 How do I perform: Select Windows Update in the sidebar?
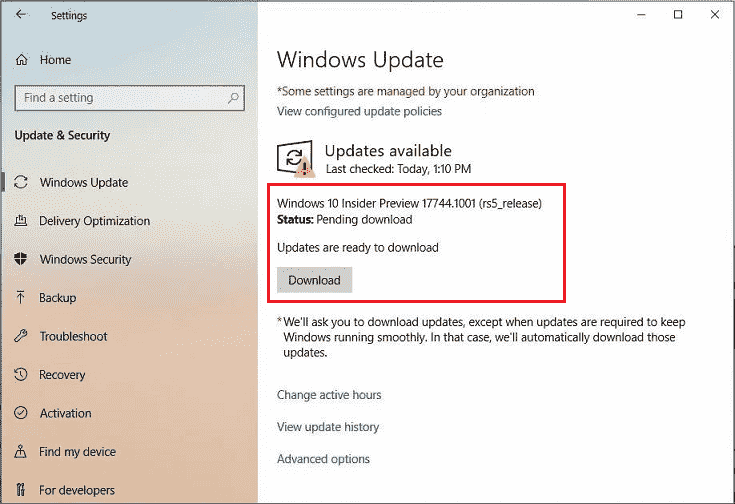[83, 183]
